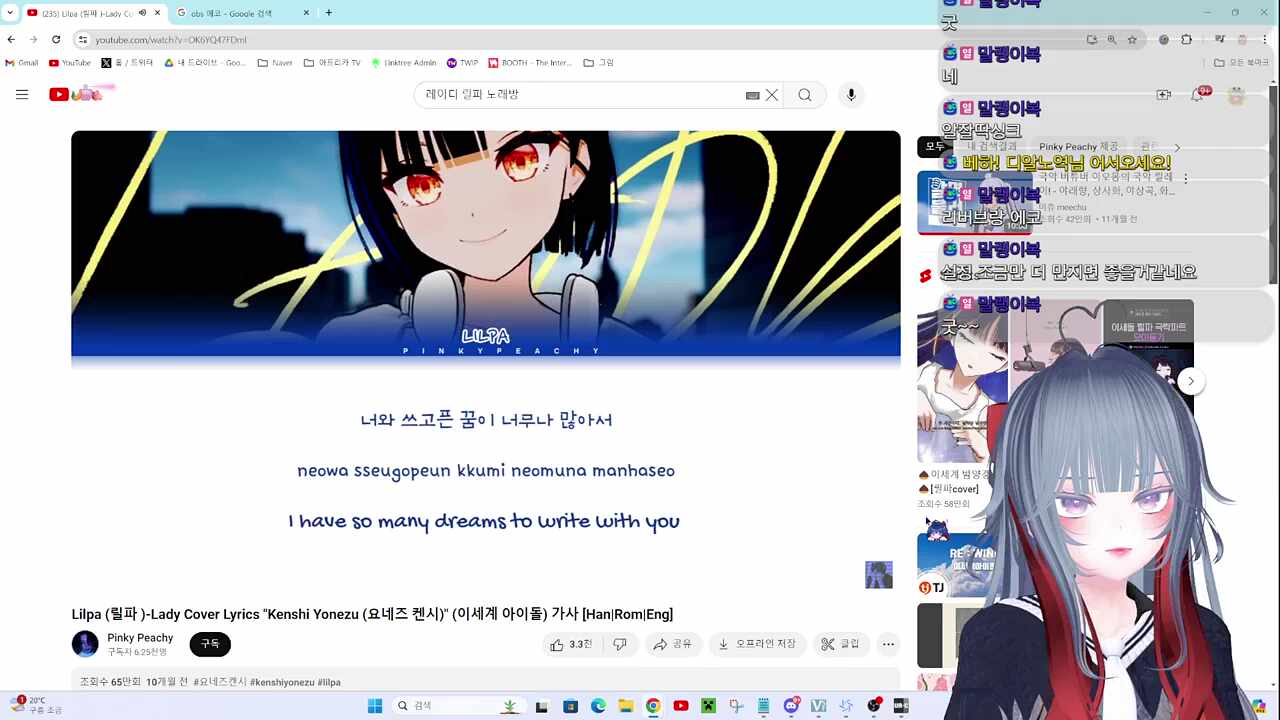This screenshot has width=1280, height=720.
Task: Open BOOTH bookmark
Action: coord(530,63)
